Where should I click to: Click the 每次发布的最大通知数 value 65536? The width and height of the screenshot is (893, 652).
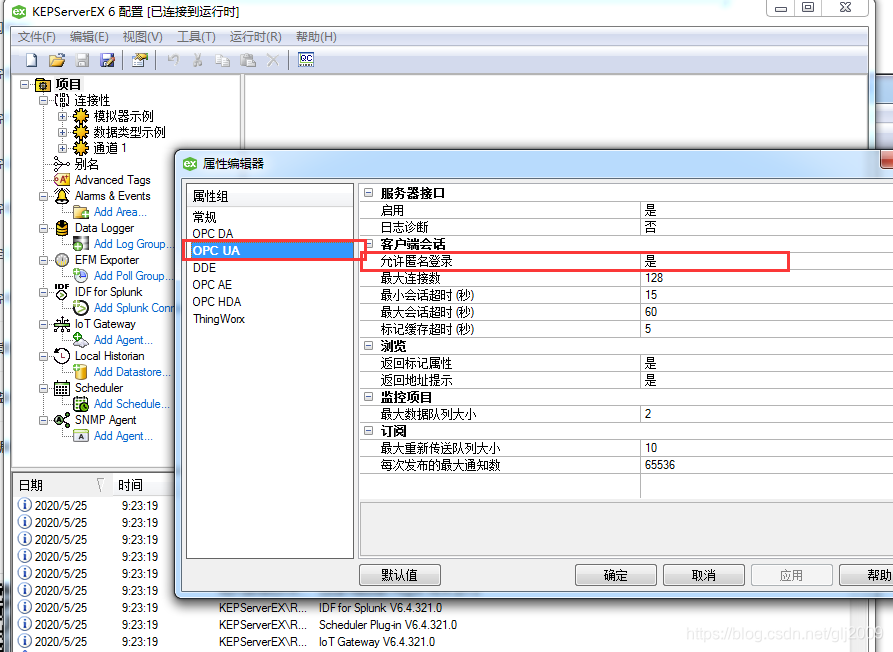tap(659, 465)
